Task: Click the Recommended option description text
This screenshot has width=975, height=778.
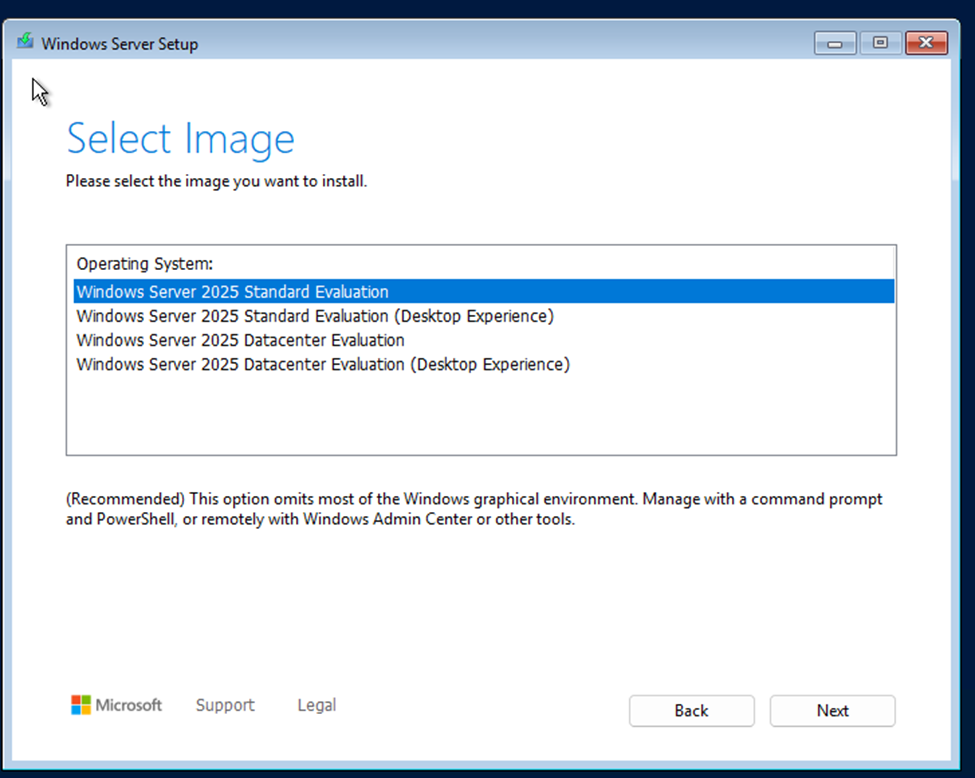Action: 474,509
